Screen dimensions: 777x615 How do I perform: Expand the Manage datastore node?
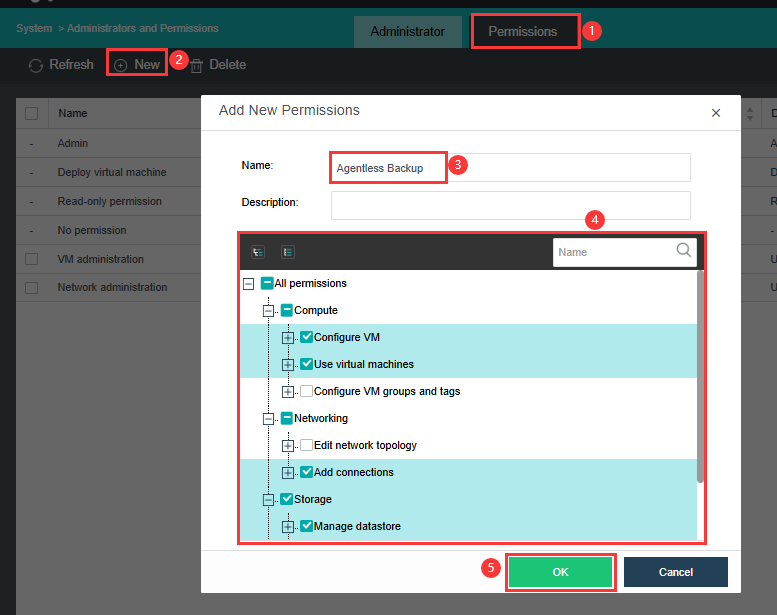[288, 526]
